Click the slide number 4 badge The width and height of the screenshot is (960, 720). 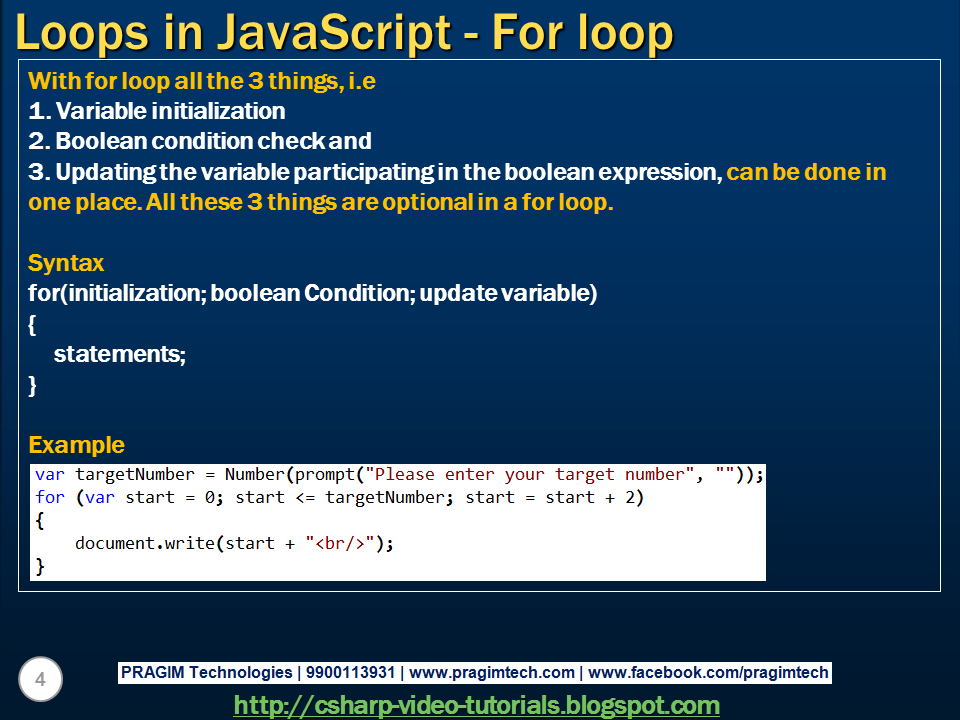pos(40,679)
